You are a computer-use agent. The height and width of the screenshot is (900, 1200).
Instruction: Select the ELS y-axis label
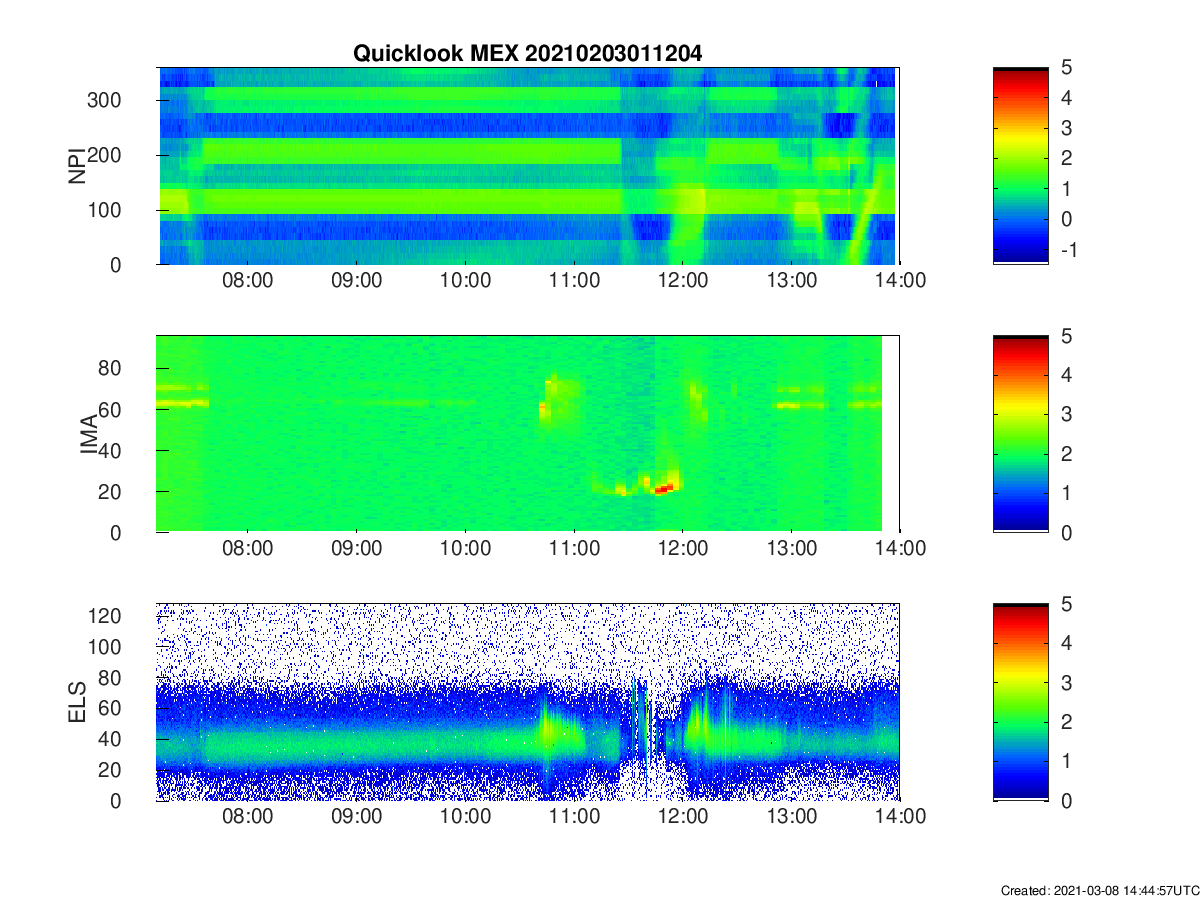pos(76,702)
